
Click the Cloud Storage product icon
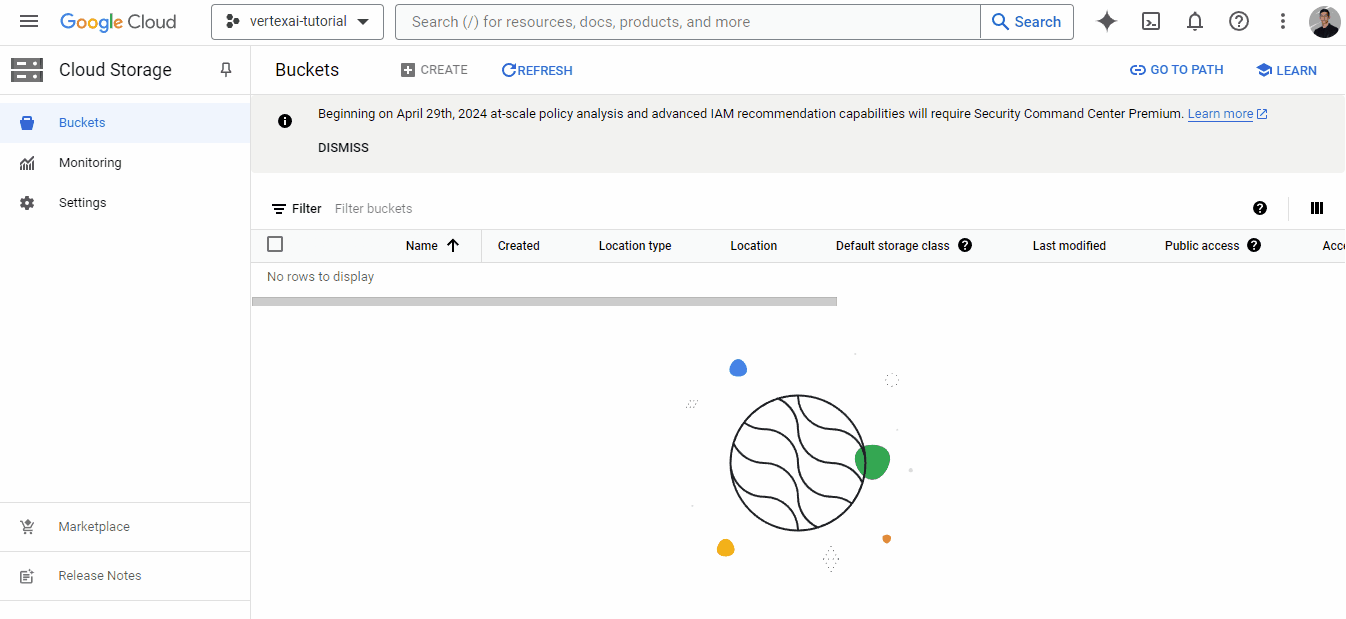[x=27, y=70]
